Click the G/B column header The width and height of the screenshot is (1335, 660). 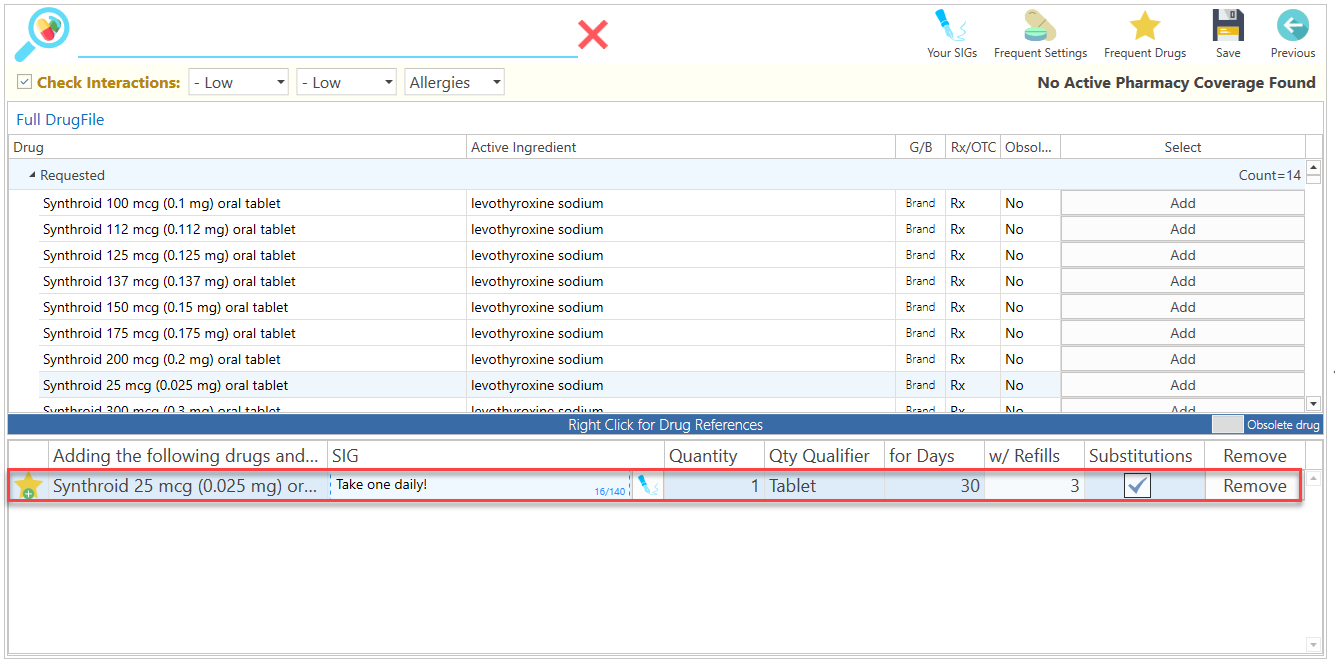920,147
